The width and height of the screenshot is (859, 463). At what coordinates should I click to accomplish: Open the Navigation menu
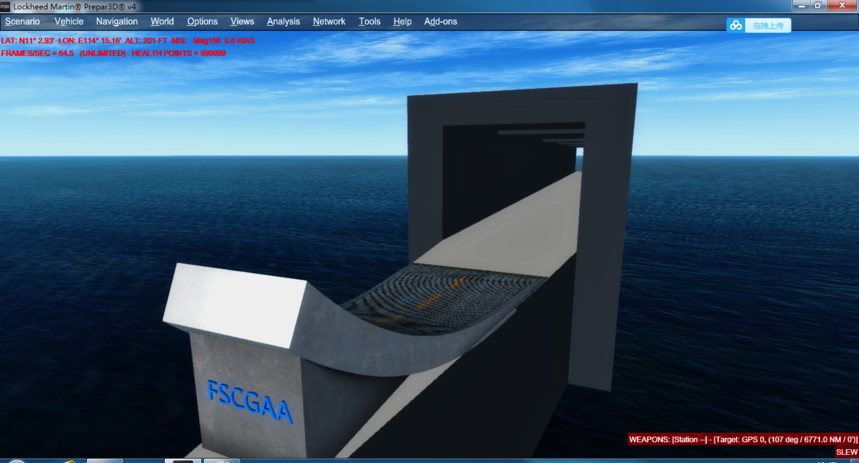(117, 21)
